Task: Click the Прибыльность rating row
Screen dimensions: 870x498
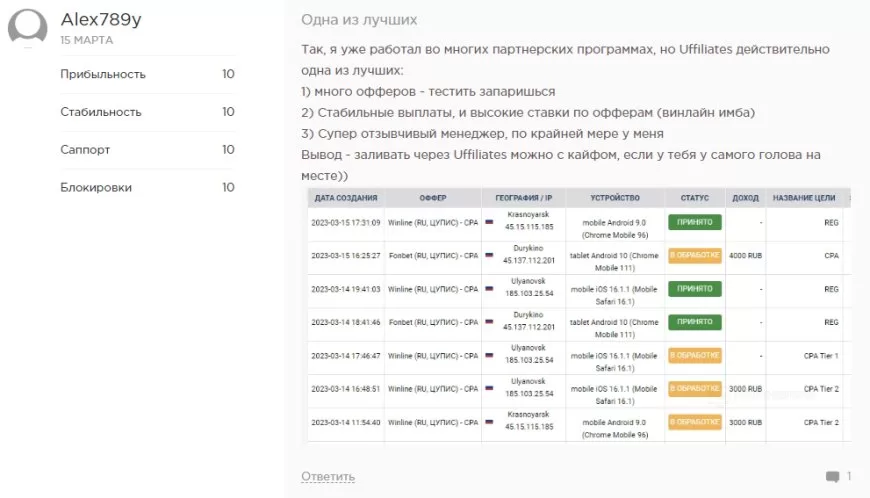Action: 147,74
